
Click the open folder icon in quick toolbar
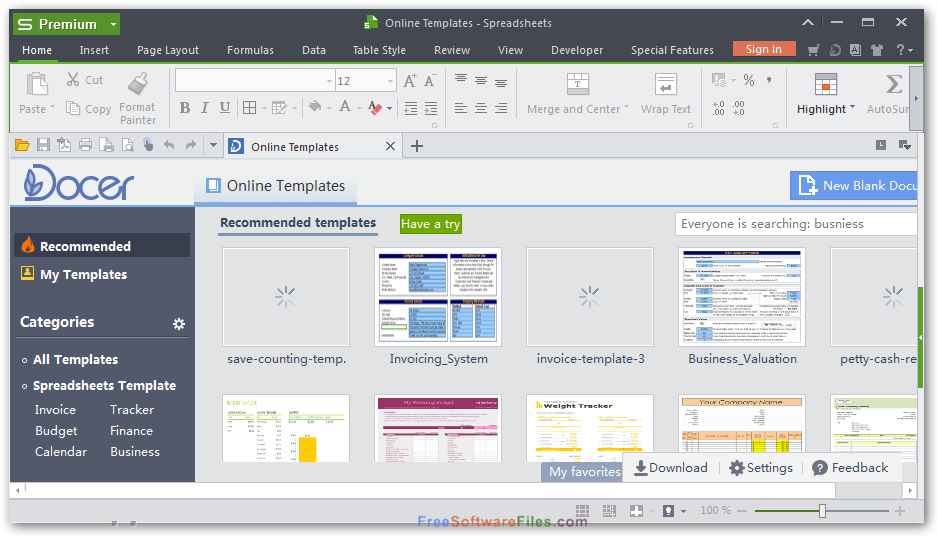[22, 145]
